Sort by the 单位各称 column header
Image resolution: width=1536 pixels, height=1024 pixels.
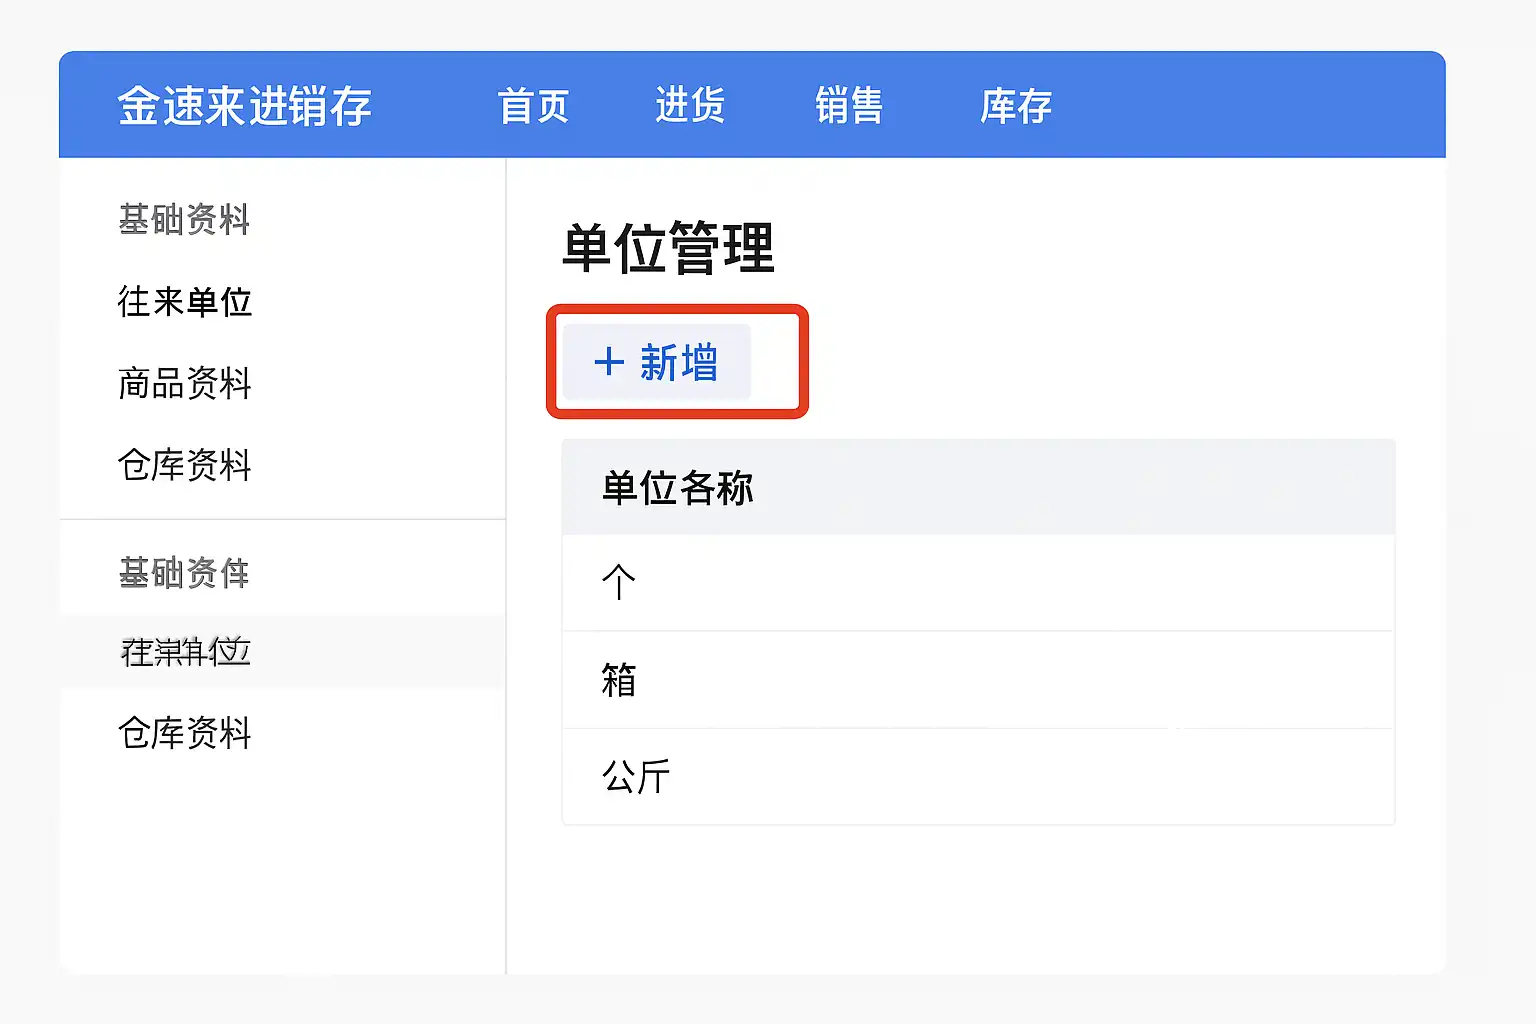[x=677, y=488]
